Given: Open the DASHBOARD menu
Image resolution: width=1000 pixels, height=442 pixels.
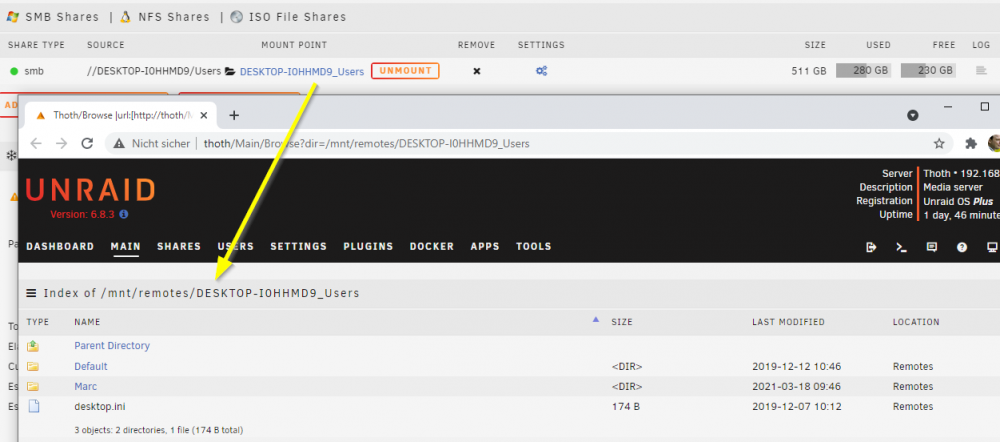Looking at the screenshot, I should coord(60,246).
